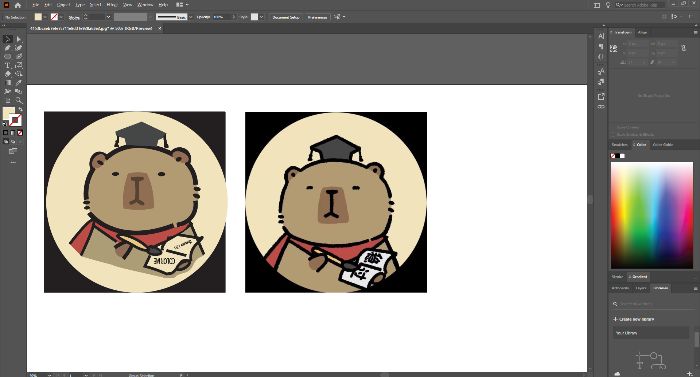This screenshot has height=377, width=700.
Task: Select the Eyedropper tool
Action: click(19, 83)
